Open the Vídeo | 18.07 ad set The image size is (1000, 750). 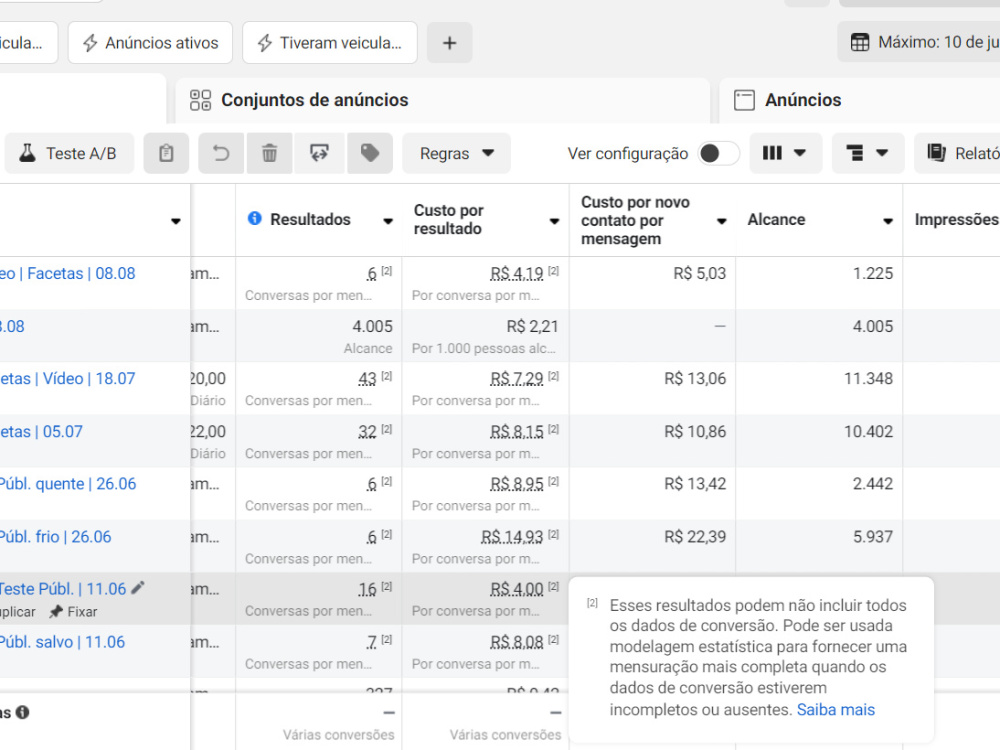point(68,379)
